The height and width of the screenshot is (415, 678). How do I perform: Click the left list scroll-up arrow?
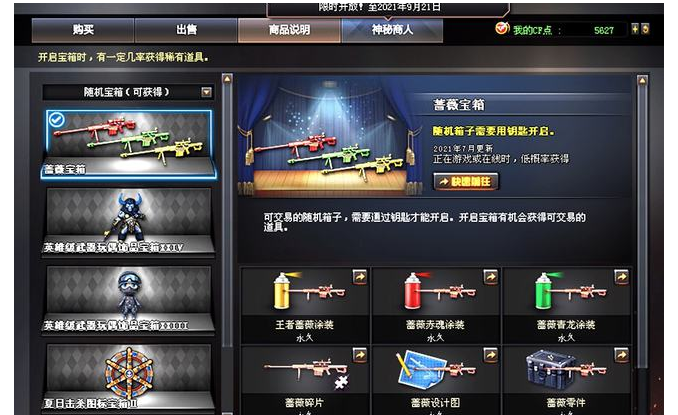pyautogui.click(x=227, y=79)
